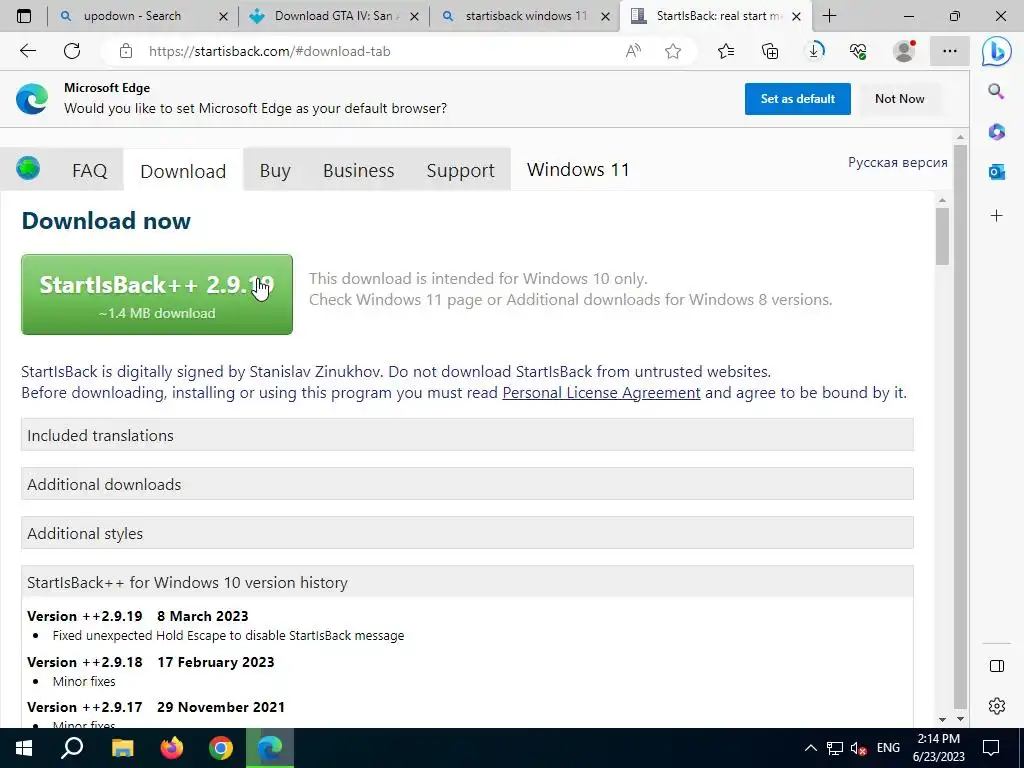Collapse StartIsBack++ for Windows 10 version history
Screen dimensions: 1024x768
pyautogui.click(x=467, y=582)
